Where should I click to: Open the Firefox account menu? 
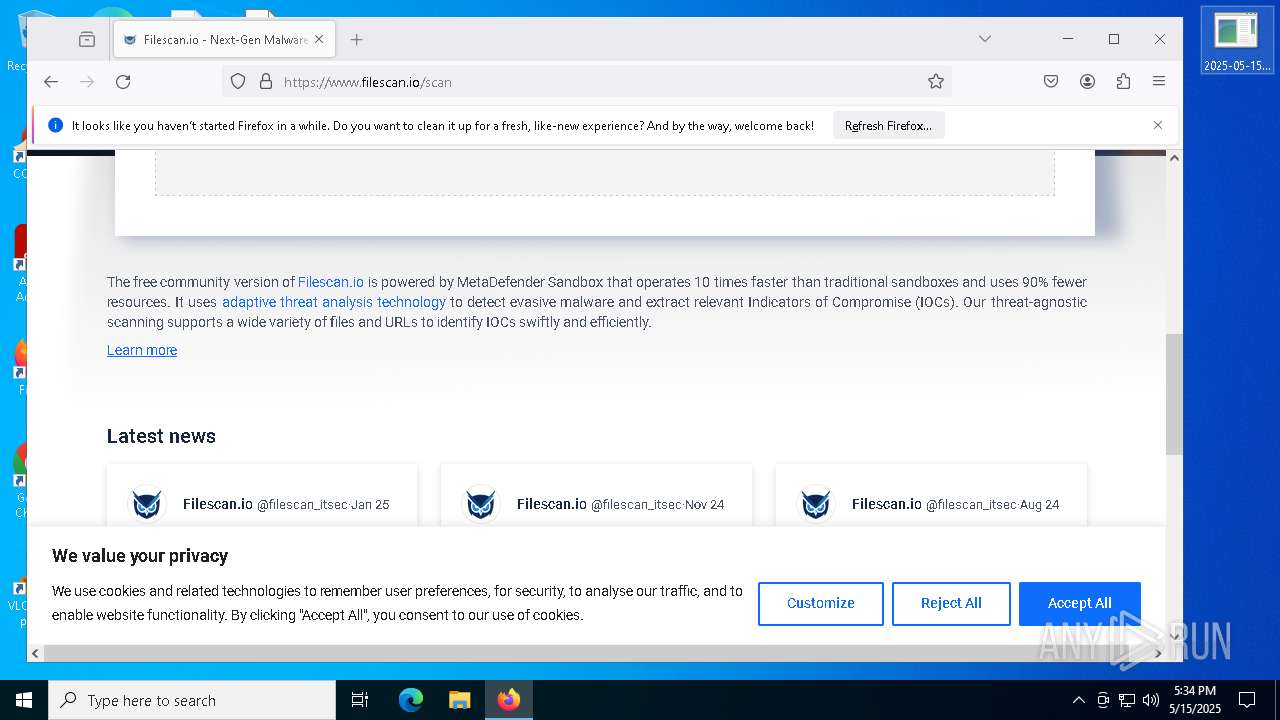pyautogui.click(x=1087, y=82)
